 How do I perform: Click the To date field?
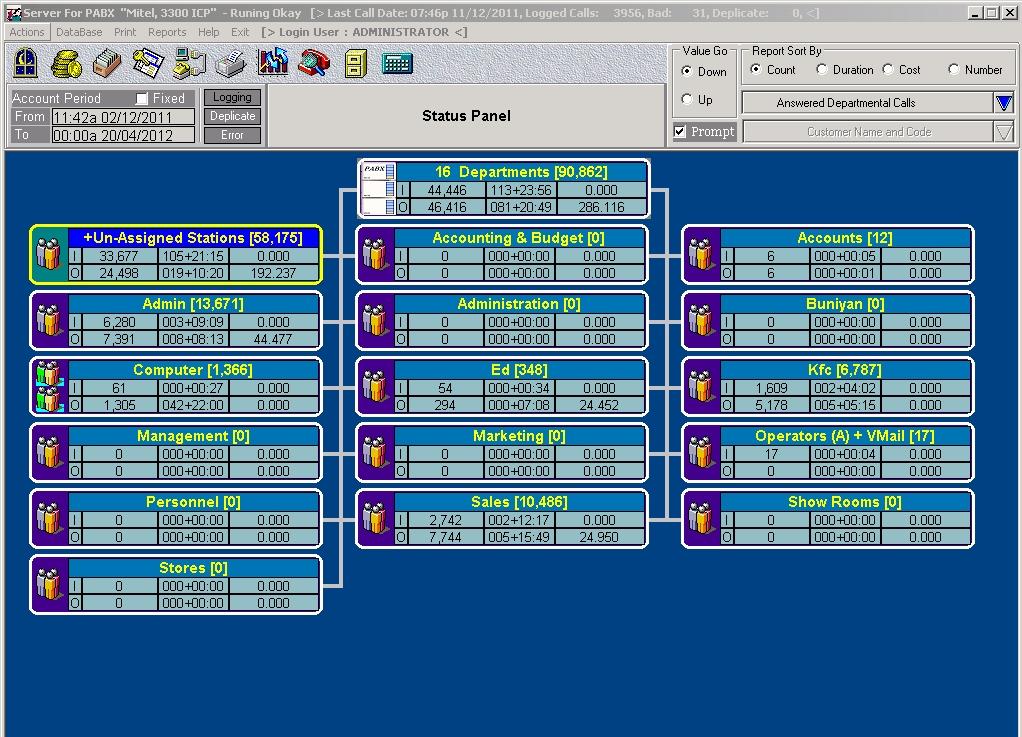pyautogui.click(x=123, y=135)
